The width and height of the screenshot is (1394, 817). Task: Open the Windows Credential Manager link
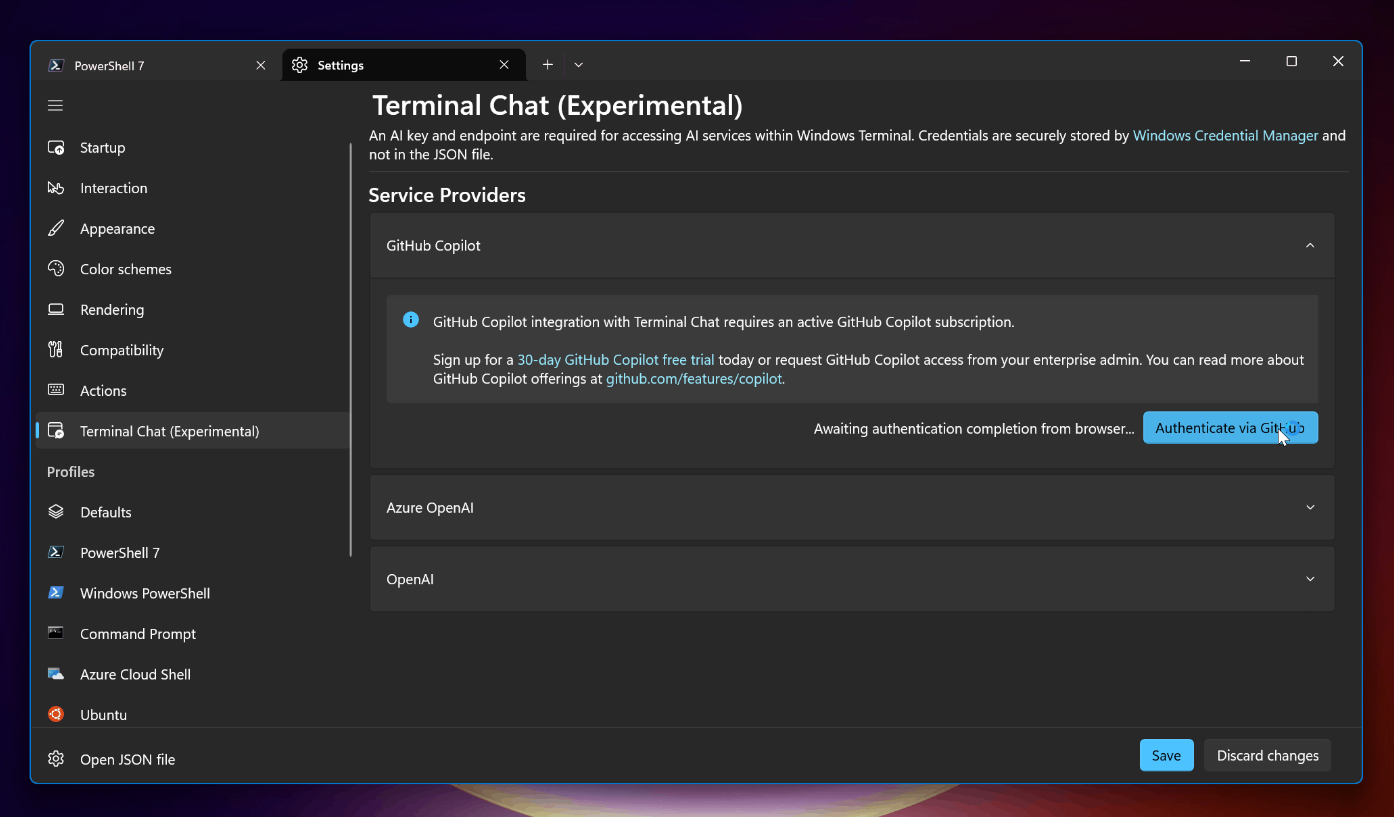pyautogui.click(x=1225, y=135)
